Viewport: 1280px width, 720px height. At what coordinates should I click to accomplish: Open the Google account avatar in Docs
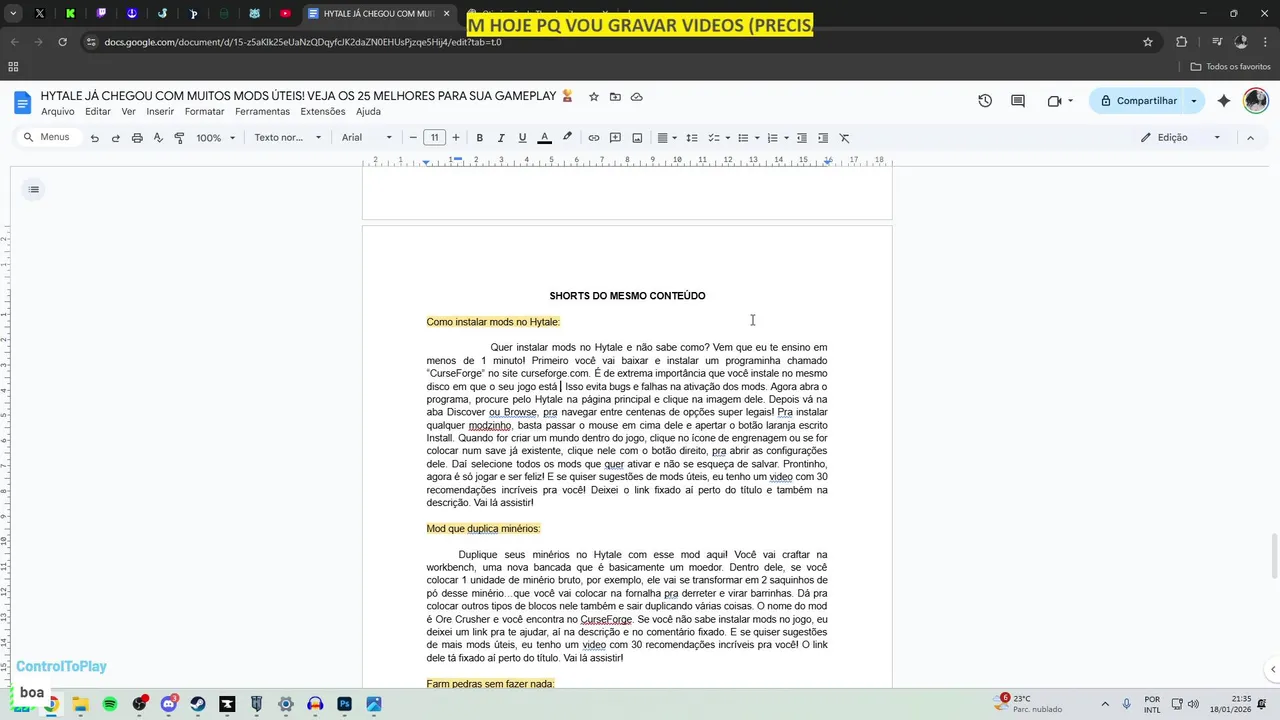click(x=1256, y=101)
